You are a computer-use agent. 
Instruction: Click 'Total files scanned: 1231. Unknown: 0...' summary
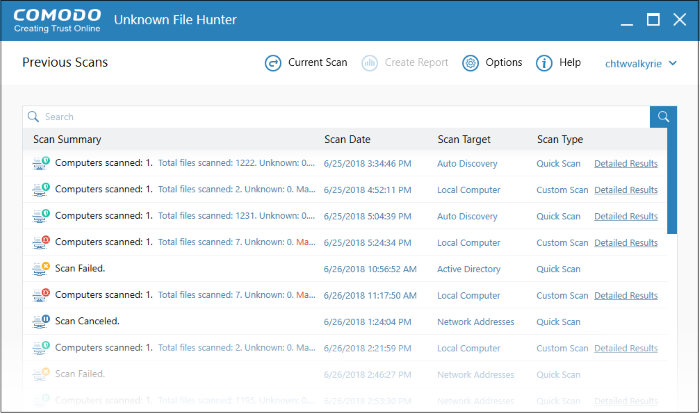click(237, 216)
